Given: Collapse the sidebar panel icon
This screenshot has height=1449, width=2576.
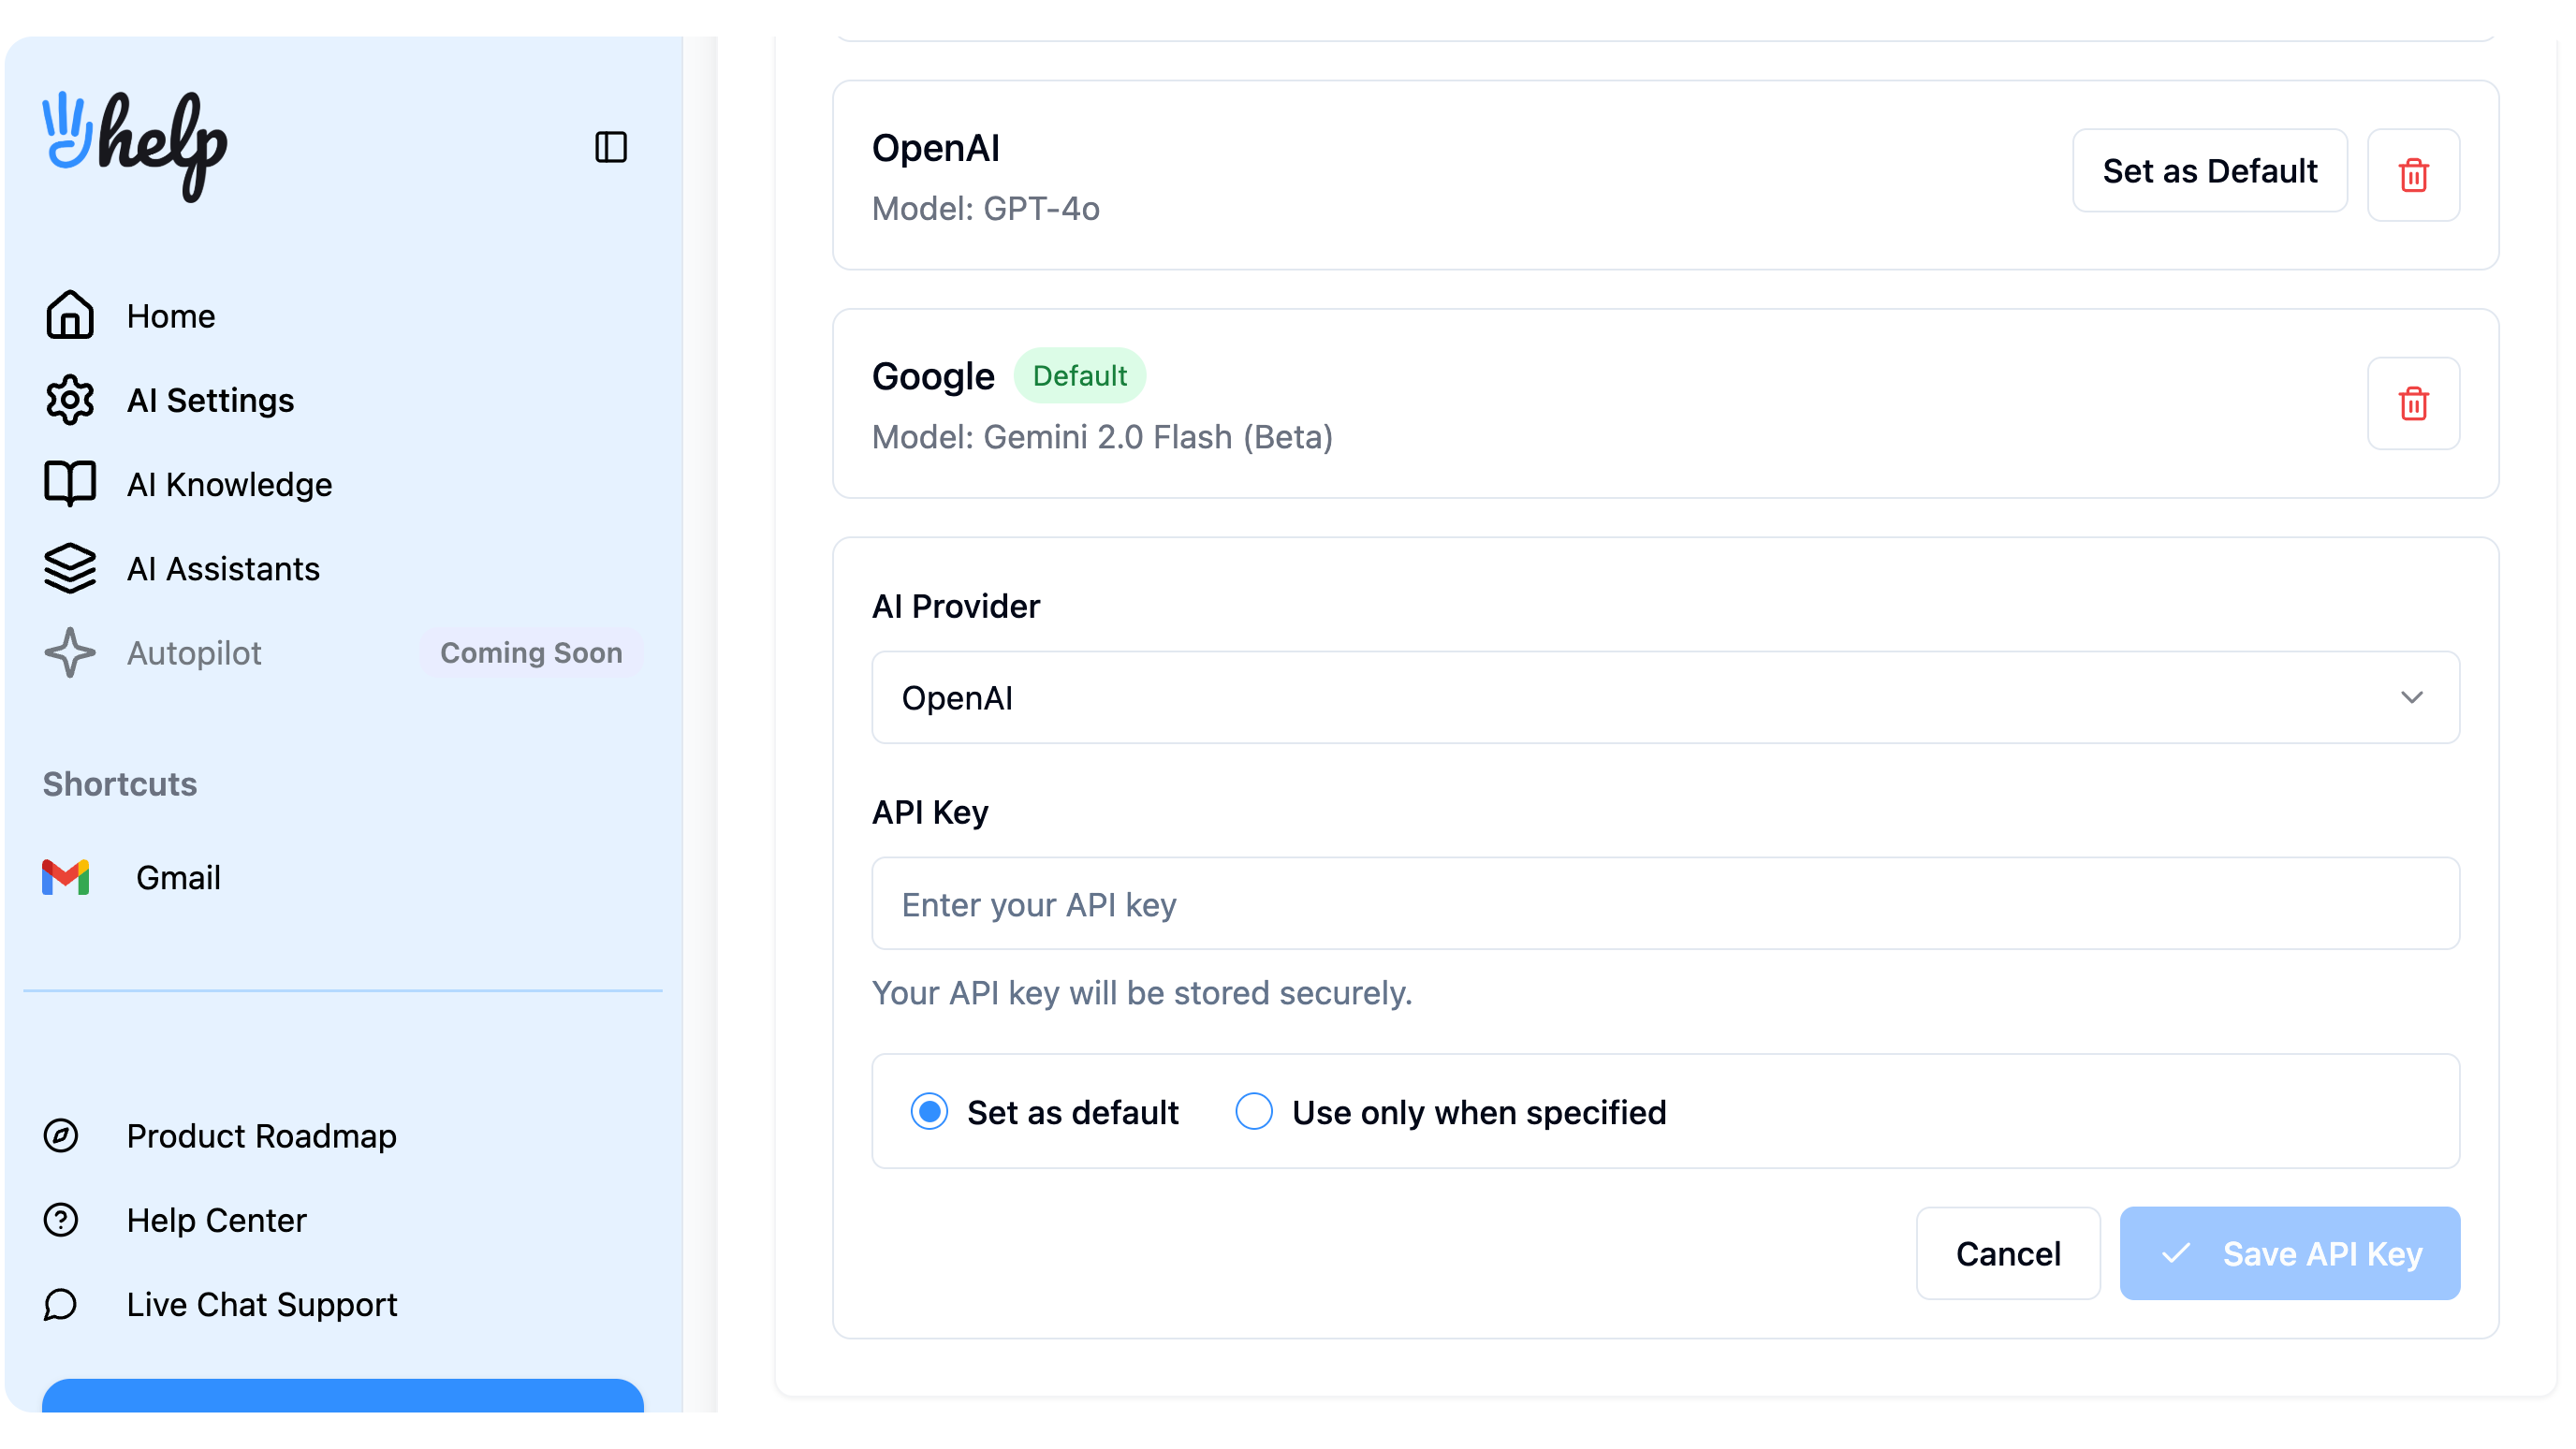Looking at the screenshot, I should point(610,147).
